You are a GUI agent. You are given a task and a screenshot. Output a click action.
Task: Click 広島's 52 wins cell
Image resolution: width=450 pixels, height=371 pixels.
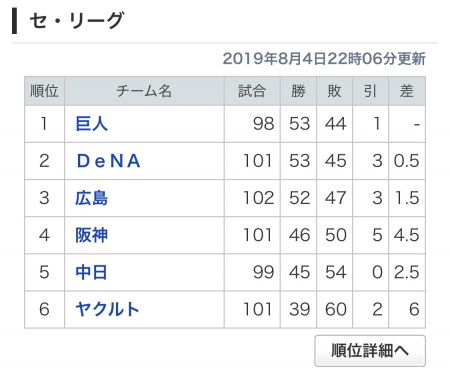[x=299, y=198]
